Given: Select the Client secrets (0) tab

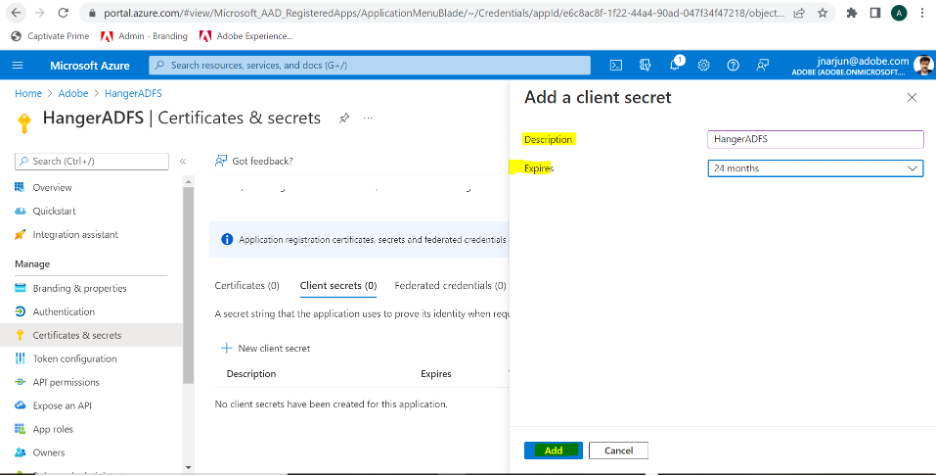Looking at the screenshot, I should pos(338,285).
